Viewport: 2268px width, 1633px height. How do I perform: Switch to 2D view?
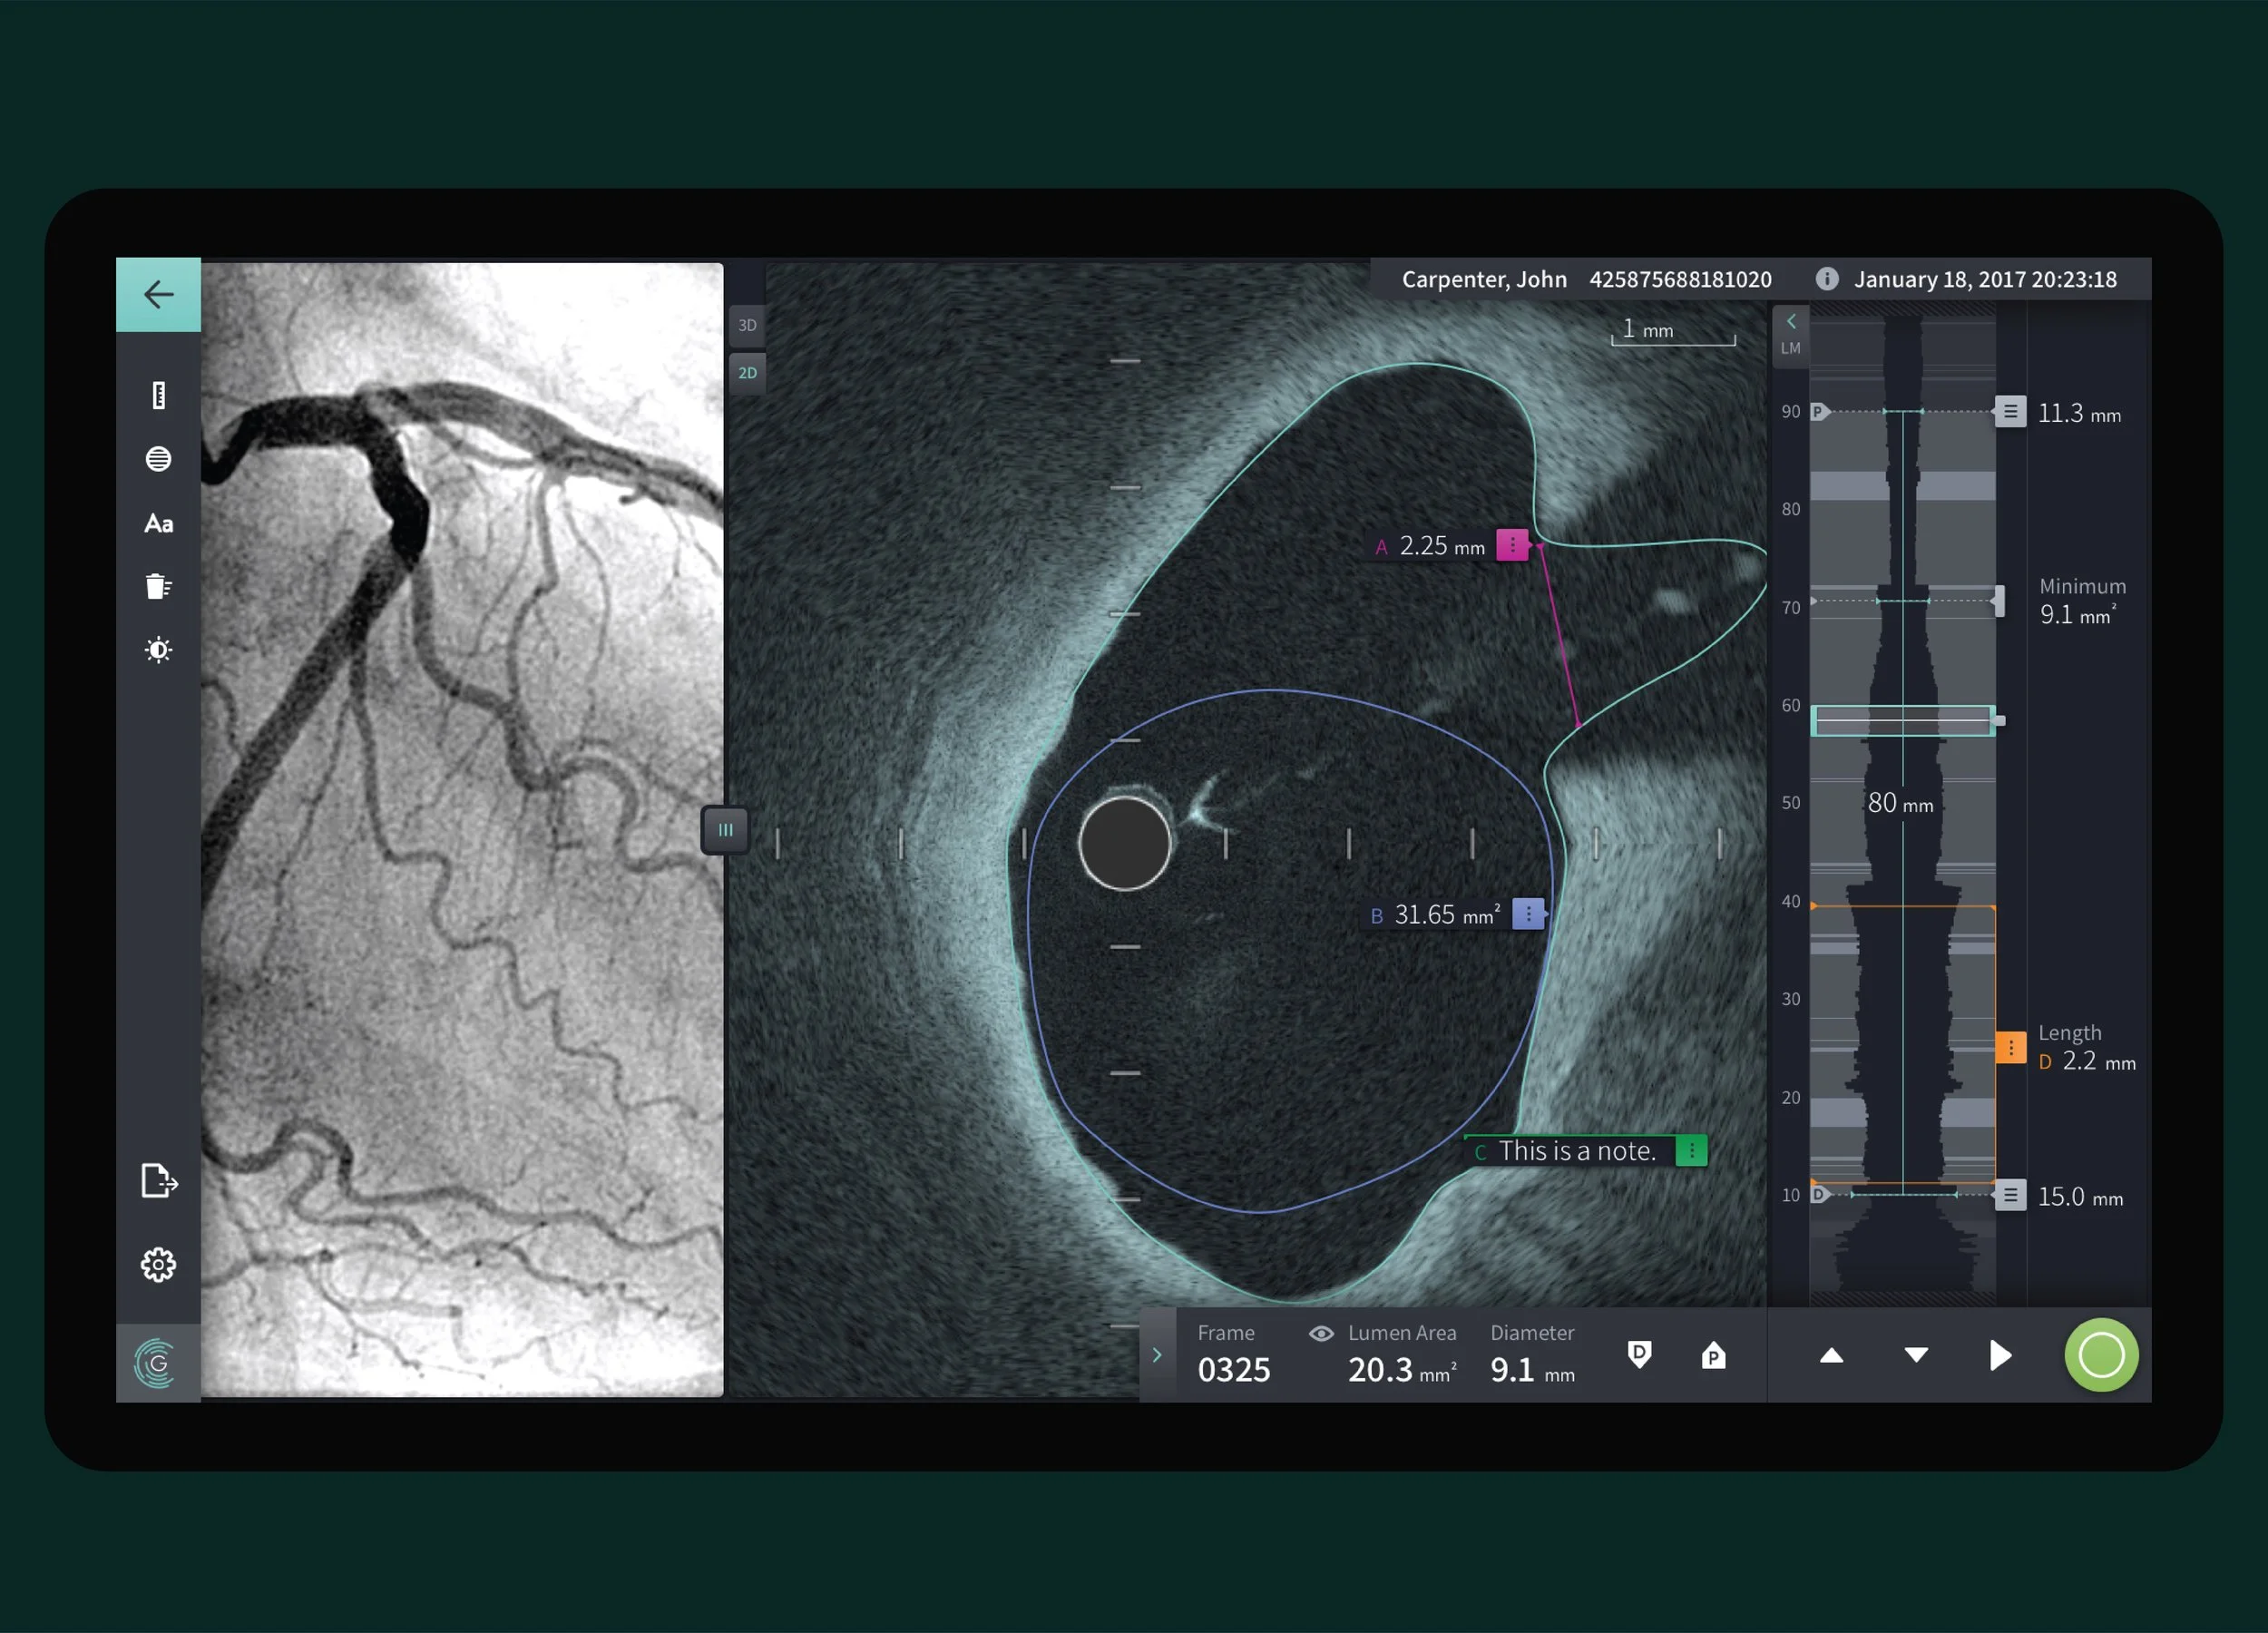[747, 373]
